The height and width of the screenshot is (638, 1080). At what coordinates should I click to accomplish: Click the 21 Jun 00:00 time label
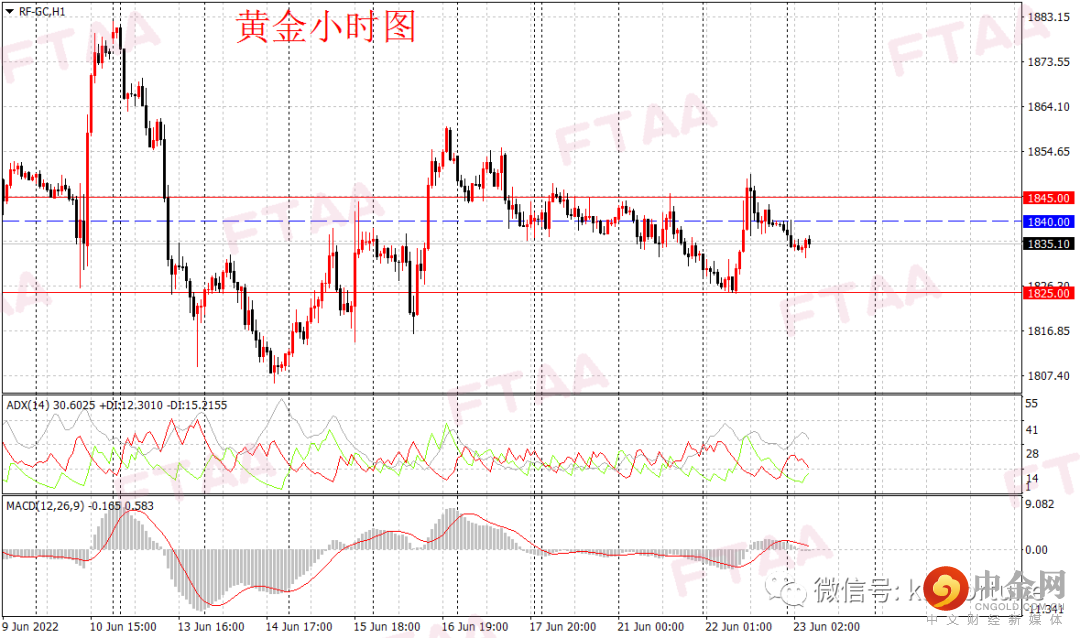(651, 627)
